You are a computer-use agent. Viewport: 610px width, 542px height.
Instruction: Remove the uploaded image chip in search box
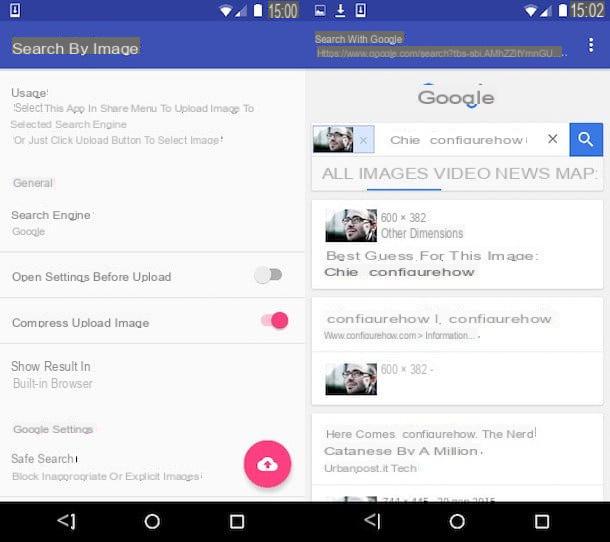coord(363,140)
